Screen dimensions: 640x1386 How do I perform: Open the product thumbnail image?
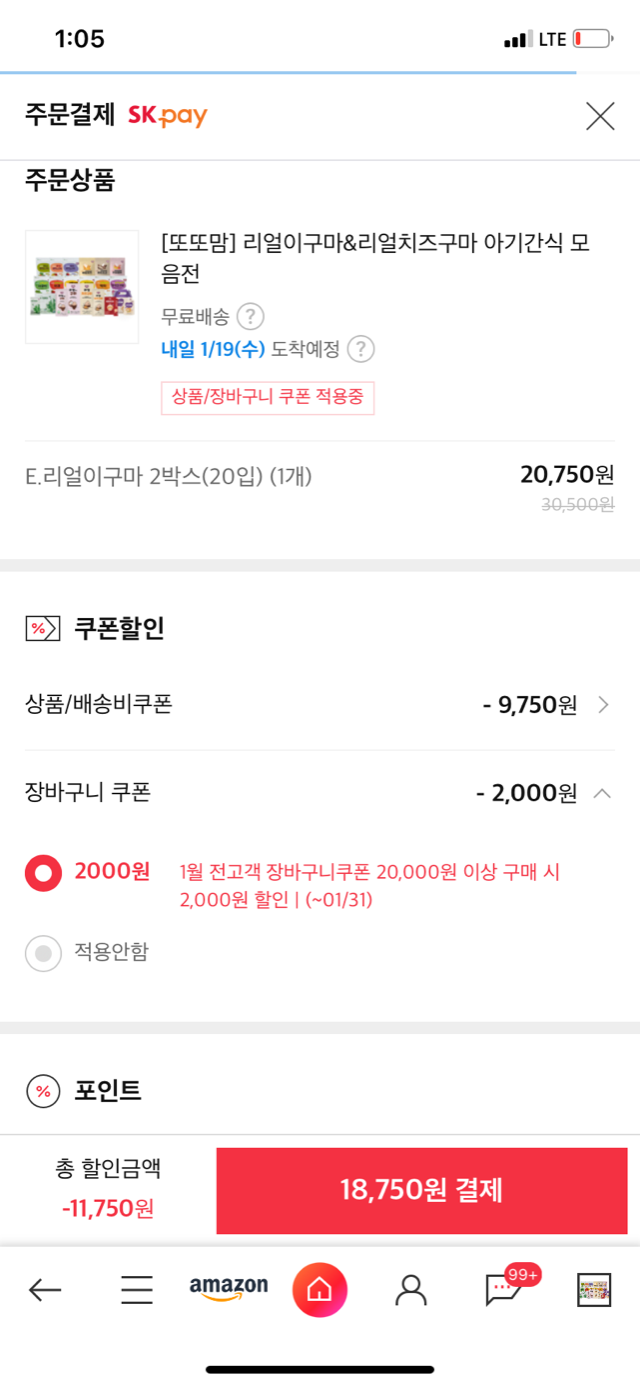82,287
